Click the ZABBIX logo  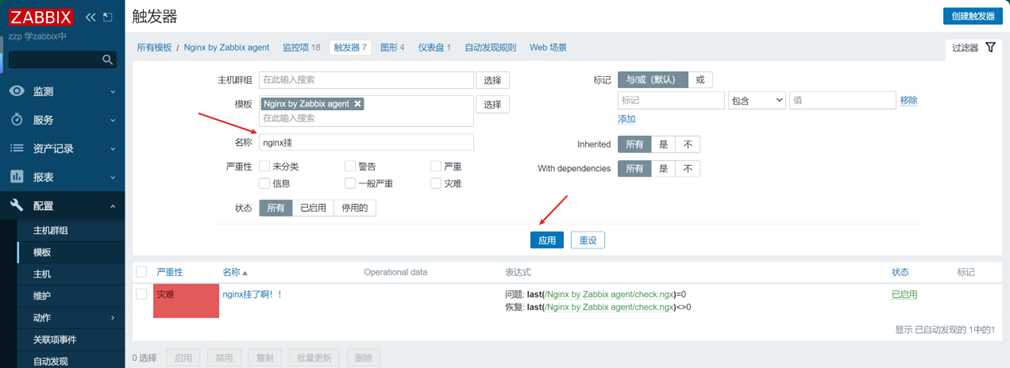click(41, 17)
